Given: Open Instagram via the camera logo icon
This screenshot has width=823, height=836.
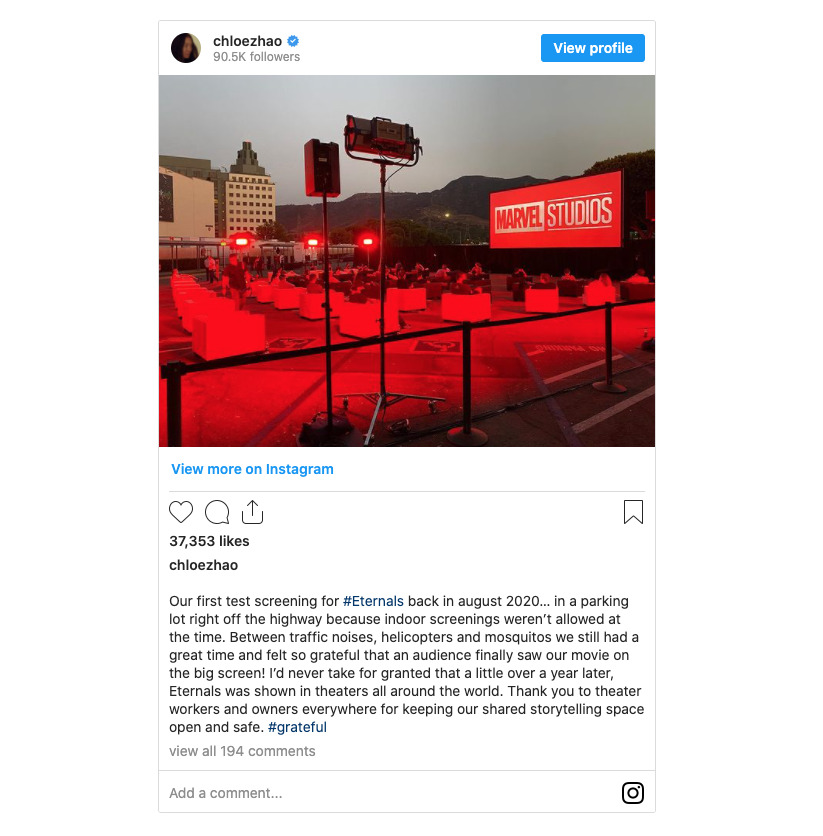Looking at the screenshot, I should pyautogui.click(x=633, y=793).
